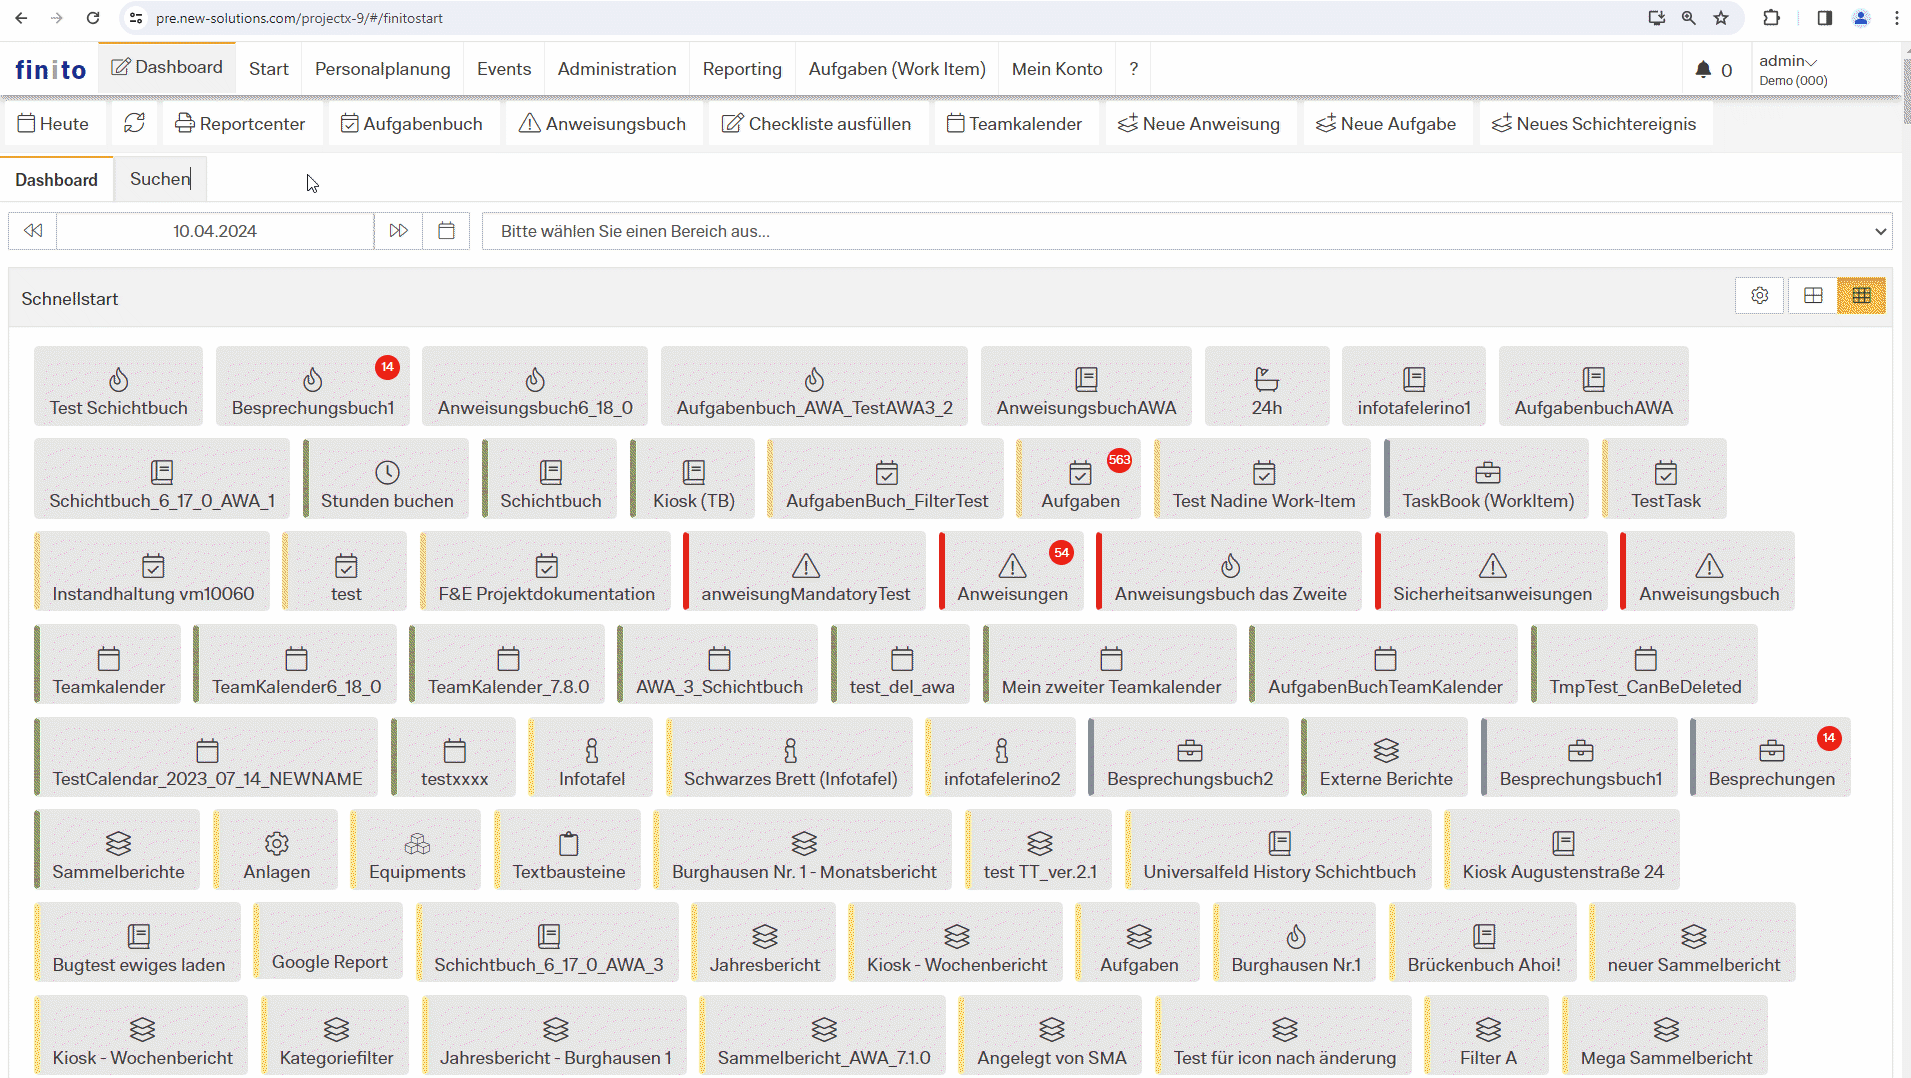This screenshot has height=1078, width=1911.
Task: Open the Reporting menu
Action: tap(741, 69)
